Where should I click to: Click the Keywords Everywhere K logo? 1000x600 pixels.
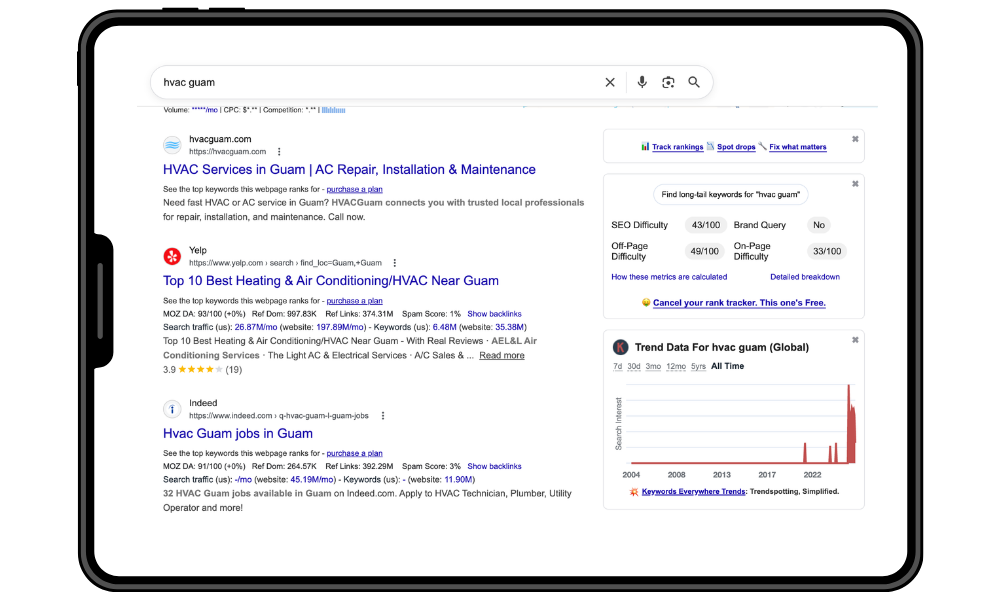[x=620, y=346]
